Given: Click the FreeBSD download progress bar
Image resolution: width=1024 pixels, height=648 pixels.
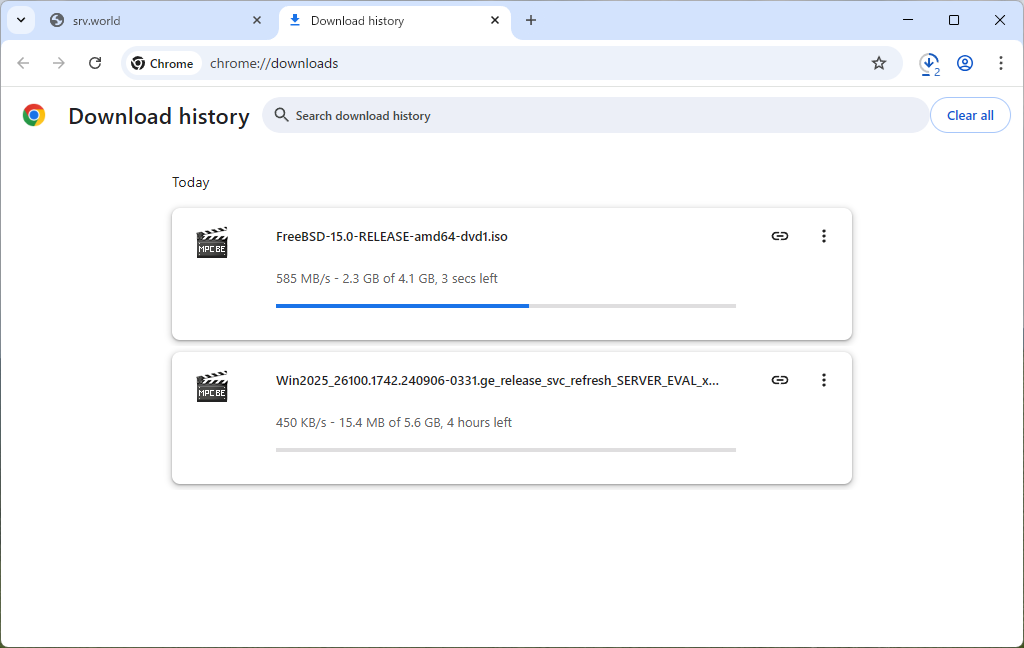Looking at the screenshot, I should pyautogui.click(x=505, y=305).
